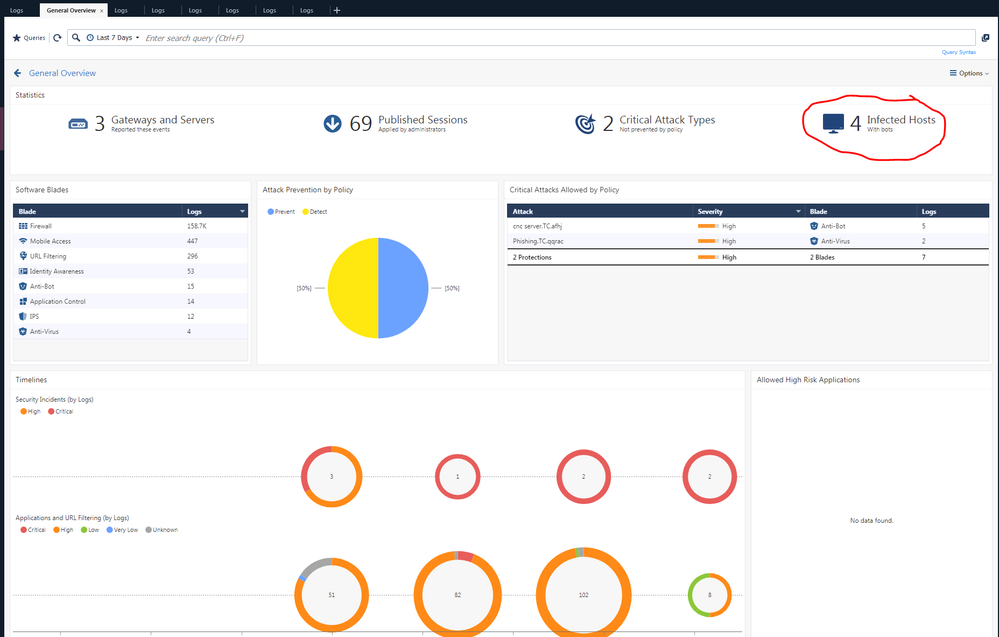The image size is (999, 637).
Task: Click the URL Filtering blade icon
Action: (x=23, y=256)
